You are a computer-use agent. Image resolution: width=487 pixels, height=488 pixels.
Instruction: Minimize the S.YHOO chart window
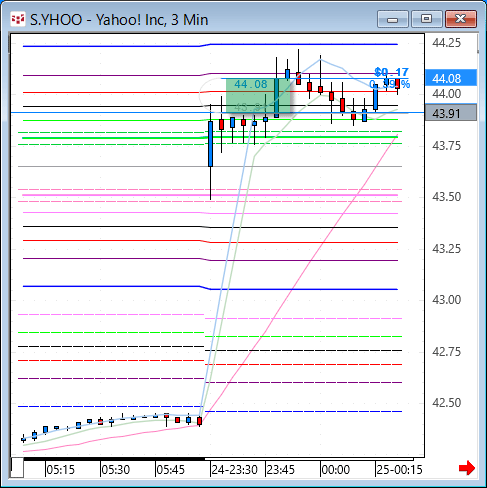coord(393,19)
